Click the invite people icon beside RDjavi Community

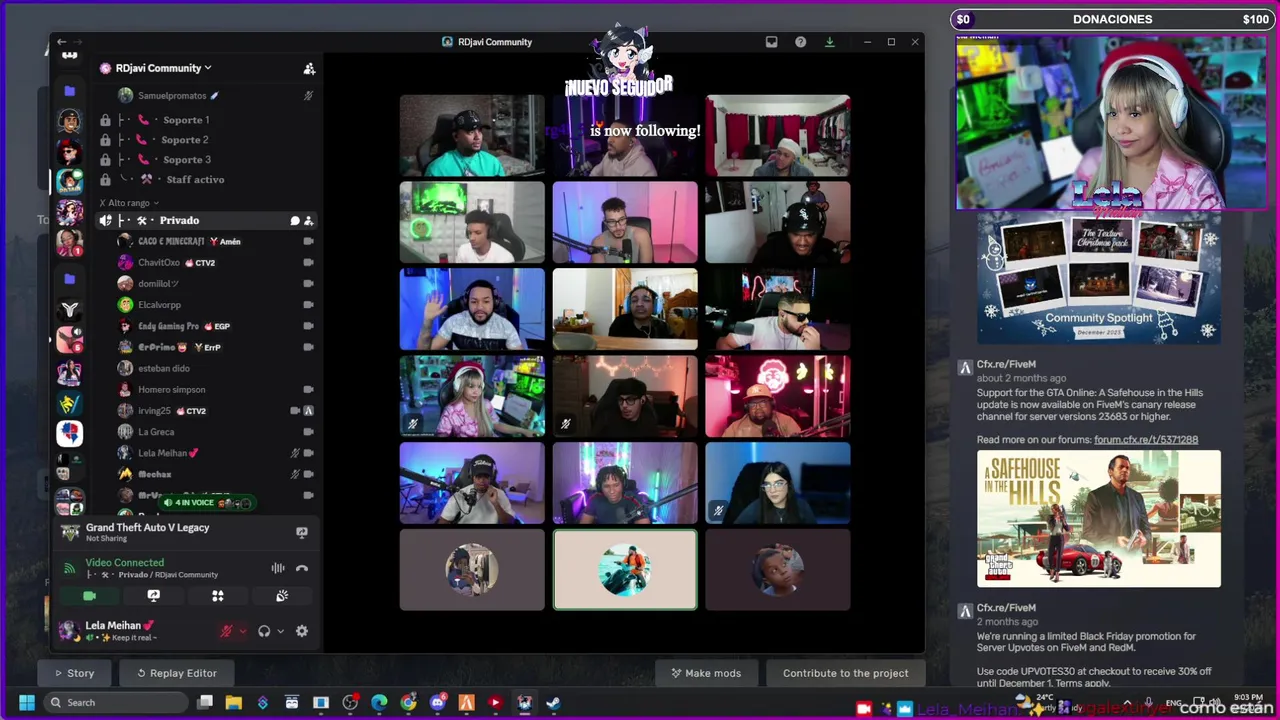tap(309, 68)
